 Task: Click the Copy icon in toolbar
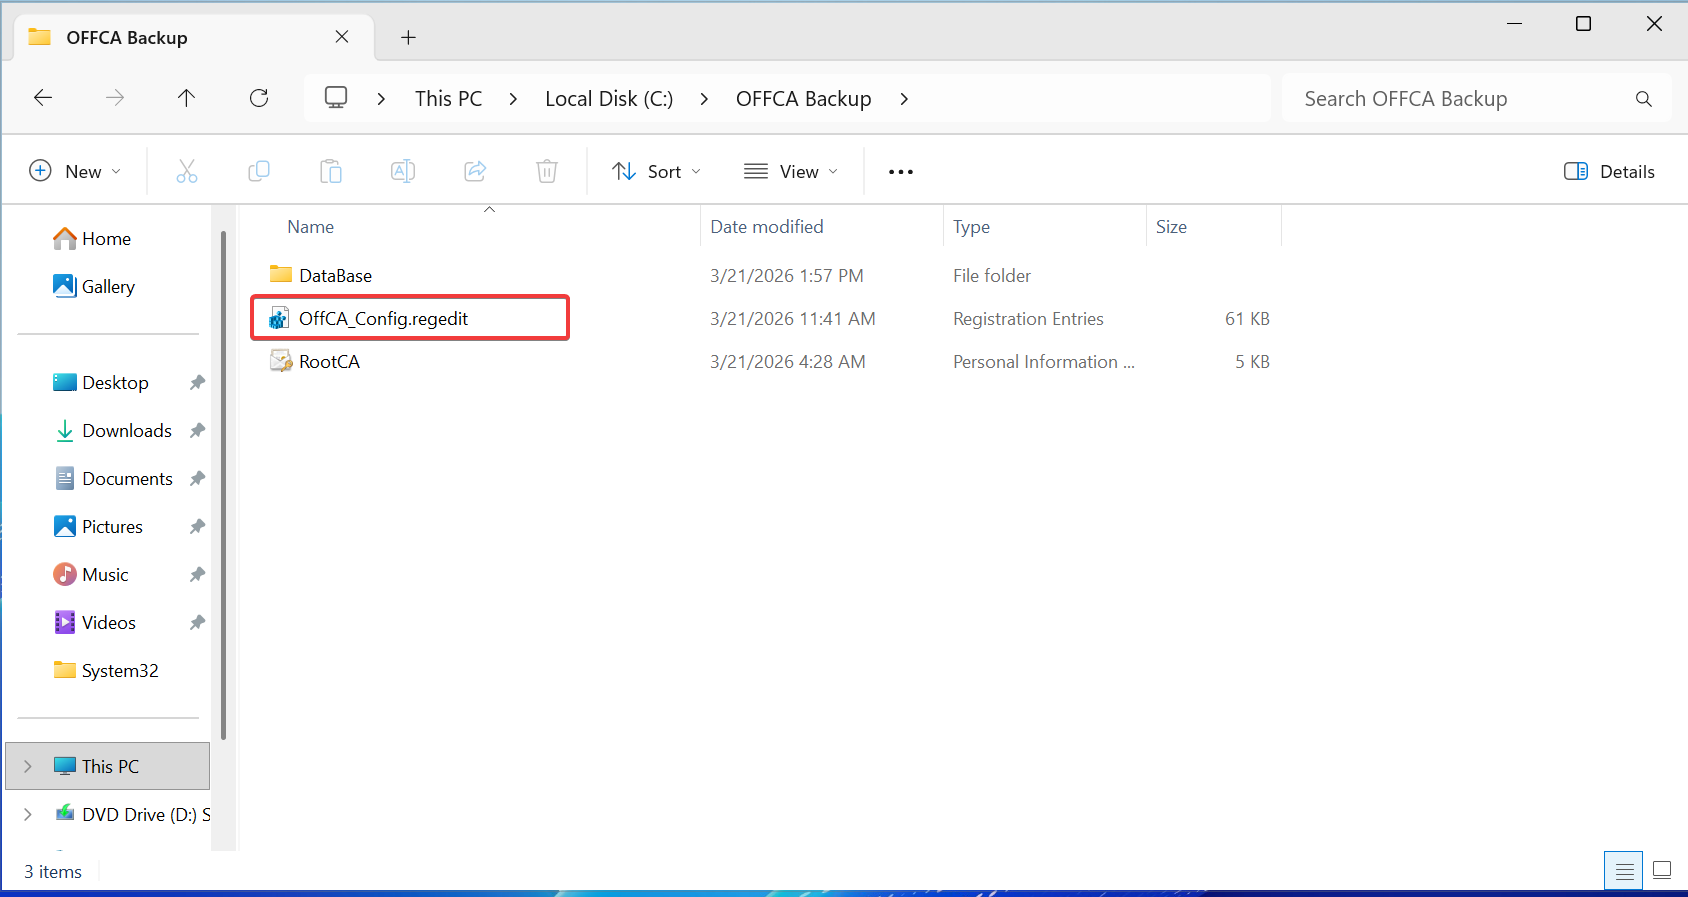click(x=259, y=171)
